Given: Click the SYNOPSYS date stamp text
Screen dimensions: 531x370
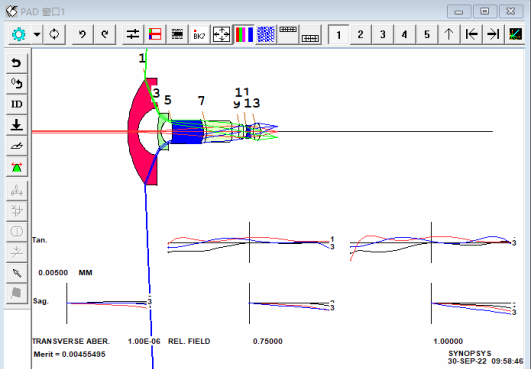Looking at the screenshot, I should pos(485,358).
